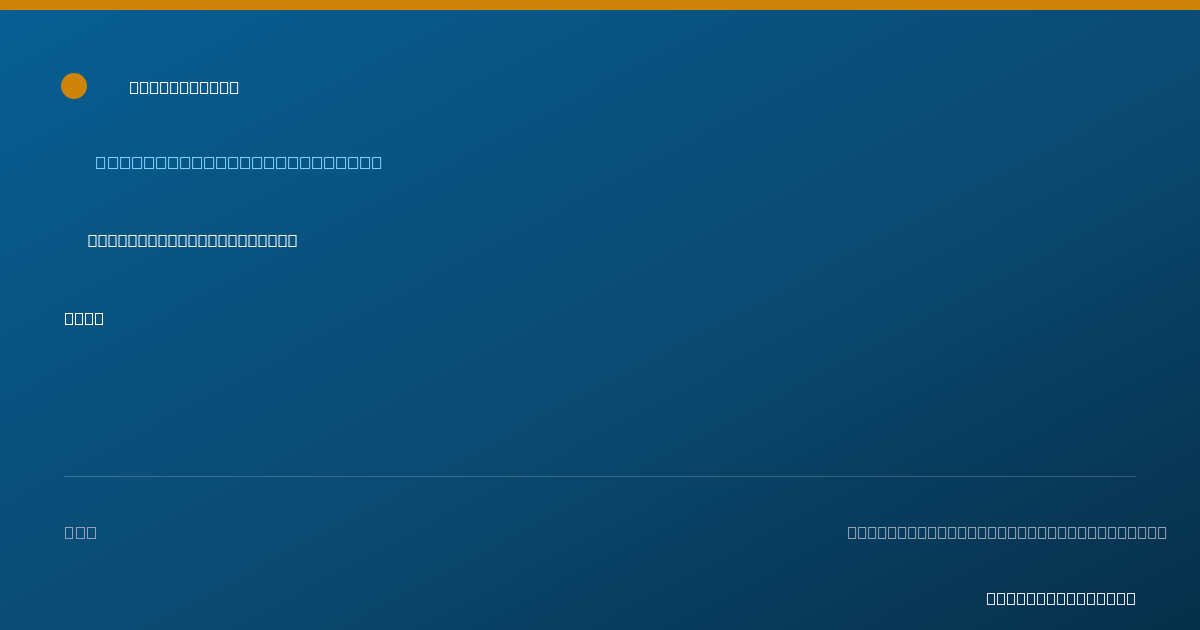The height and width of the screenshot is (630, 1200).
Task: Select the white title text beside orange circle
Action: coord(184,87)
